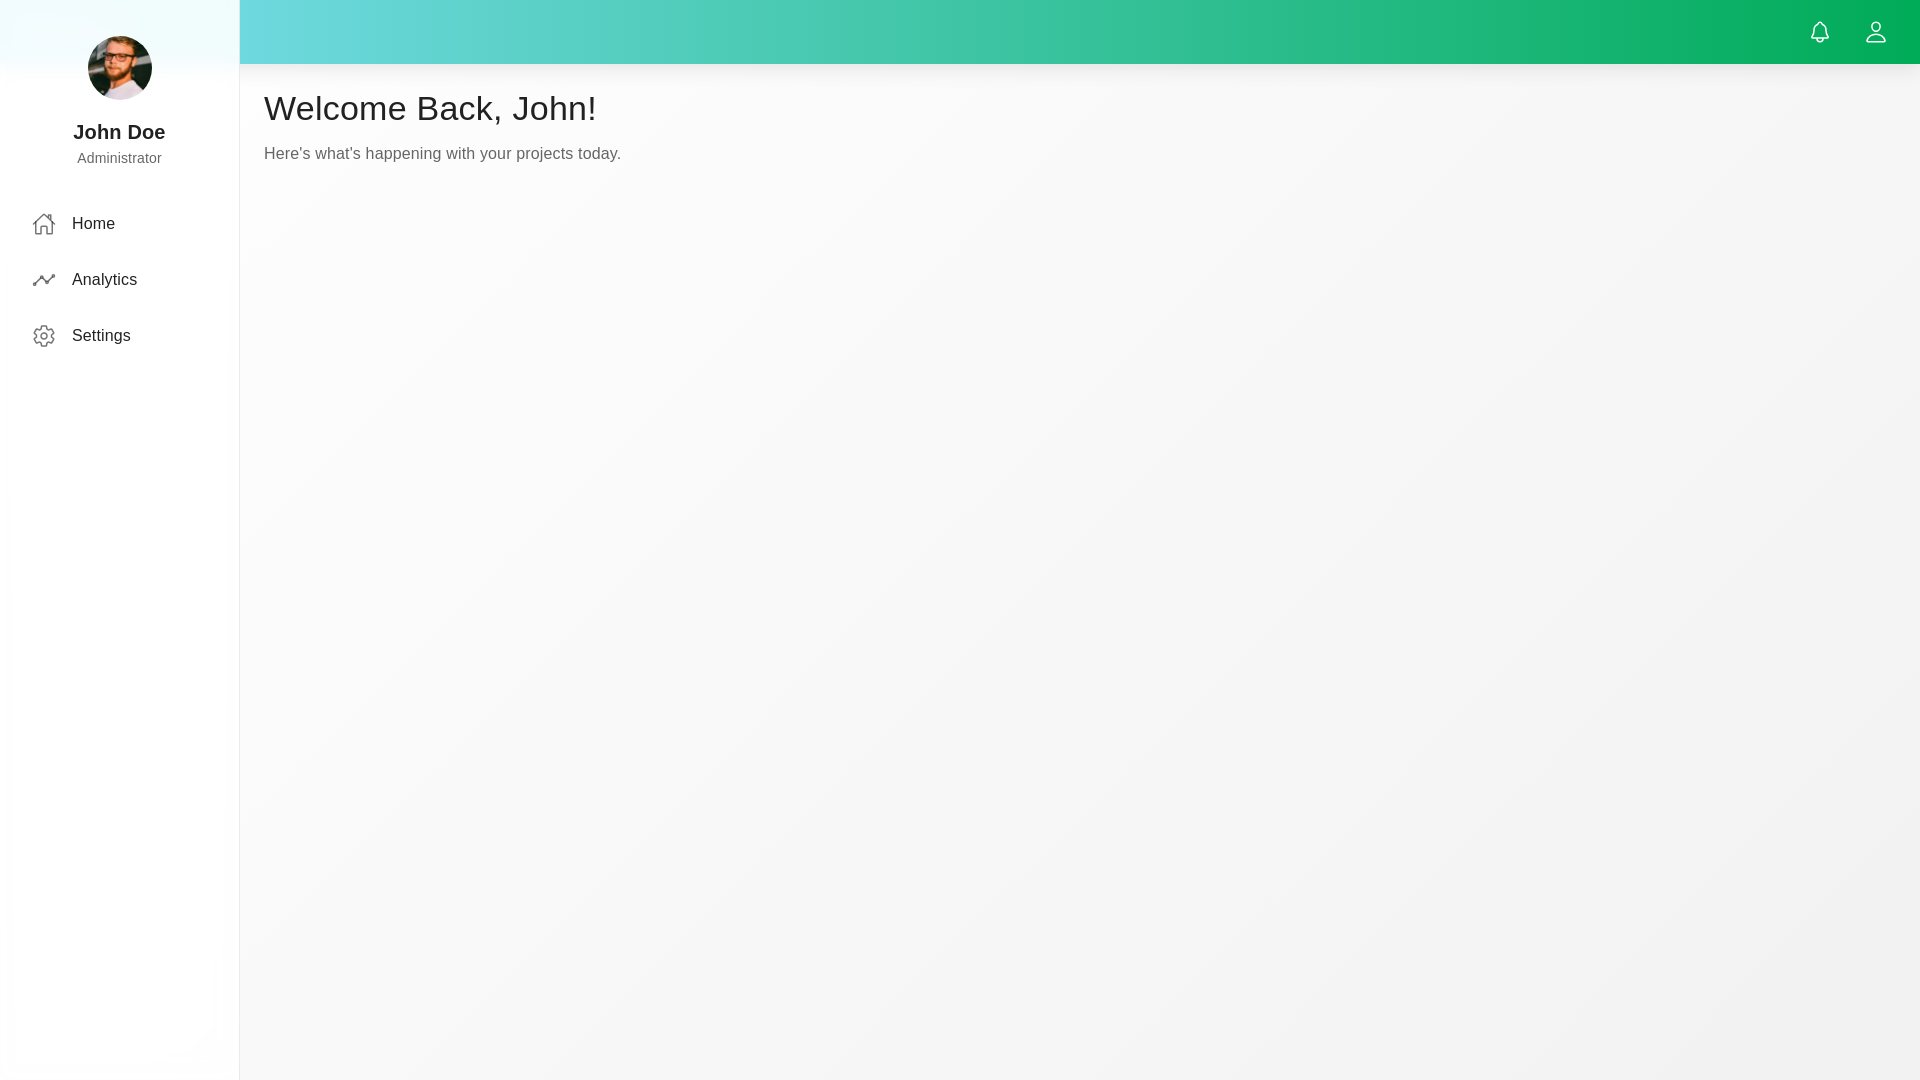Image resolution: width=1920 pixels, height=1080 pixels.
Task: Go to Settings from the sidebar
Action: [x=101, y=336]
